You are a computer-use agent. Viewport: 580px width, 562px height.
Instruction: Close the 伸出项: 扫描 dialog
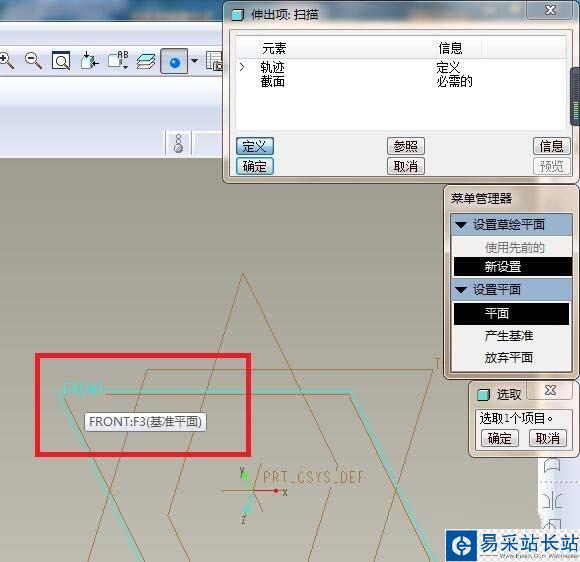pyautogui.click(x=550, y=10)
